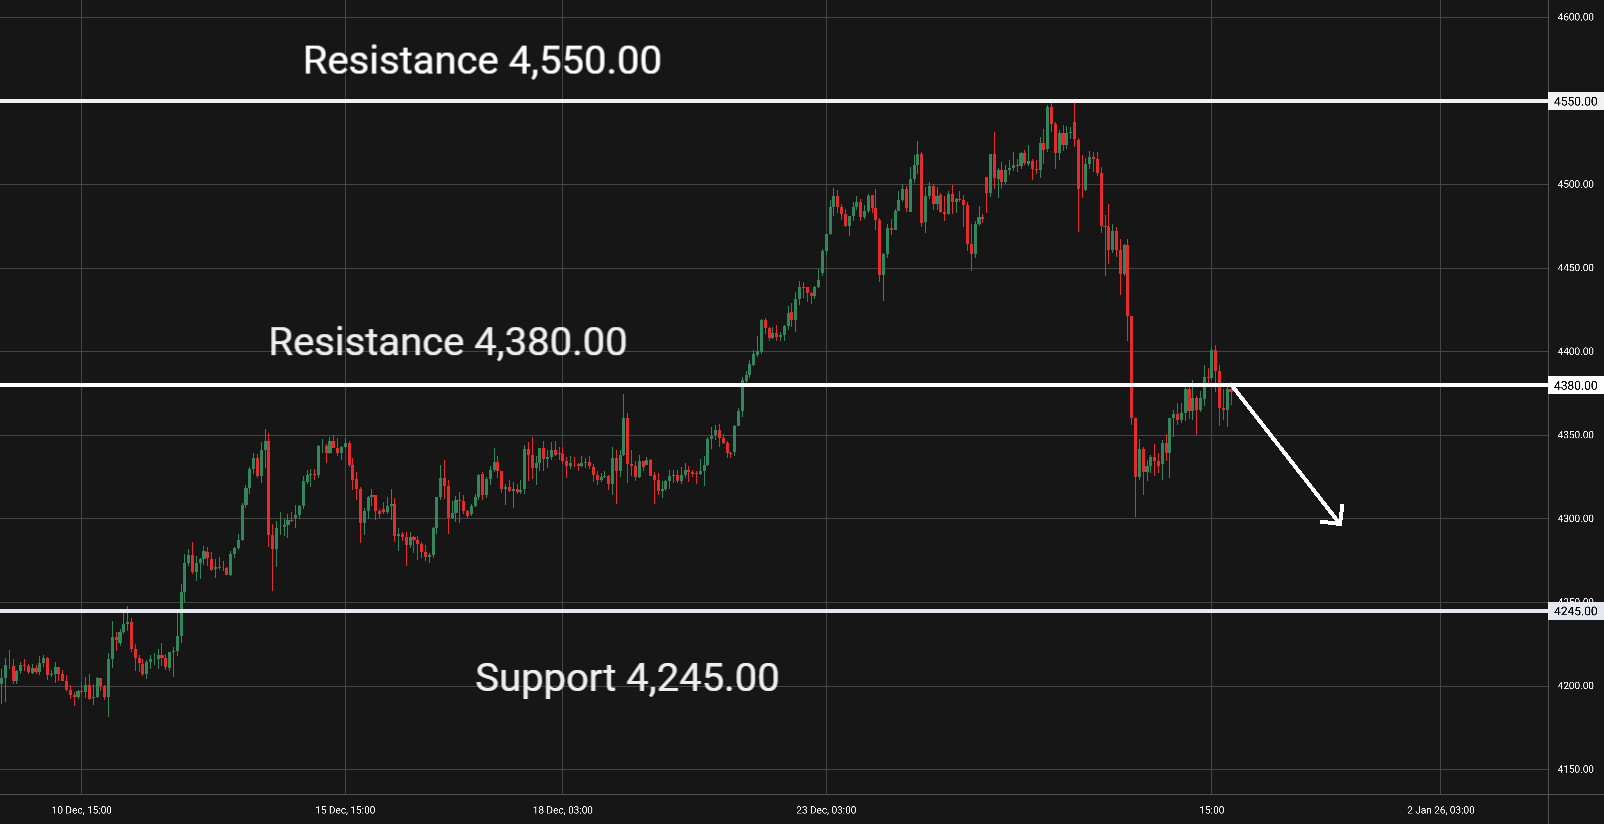This screenshot has width=1604, height=824.
Task: Click the 4245.00 highlighted price tag
Action: (1575, 611)
